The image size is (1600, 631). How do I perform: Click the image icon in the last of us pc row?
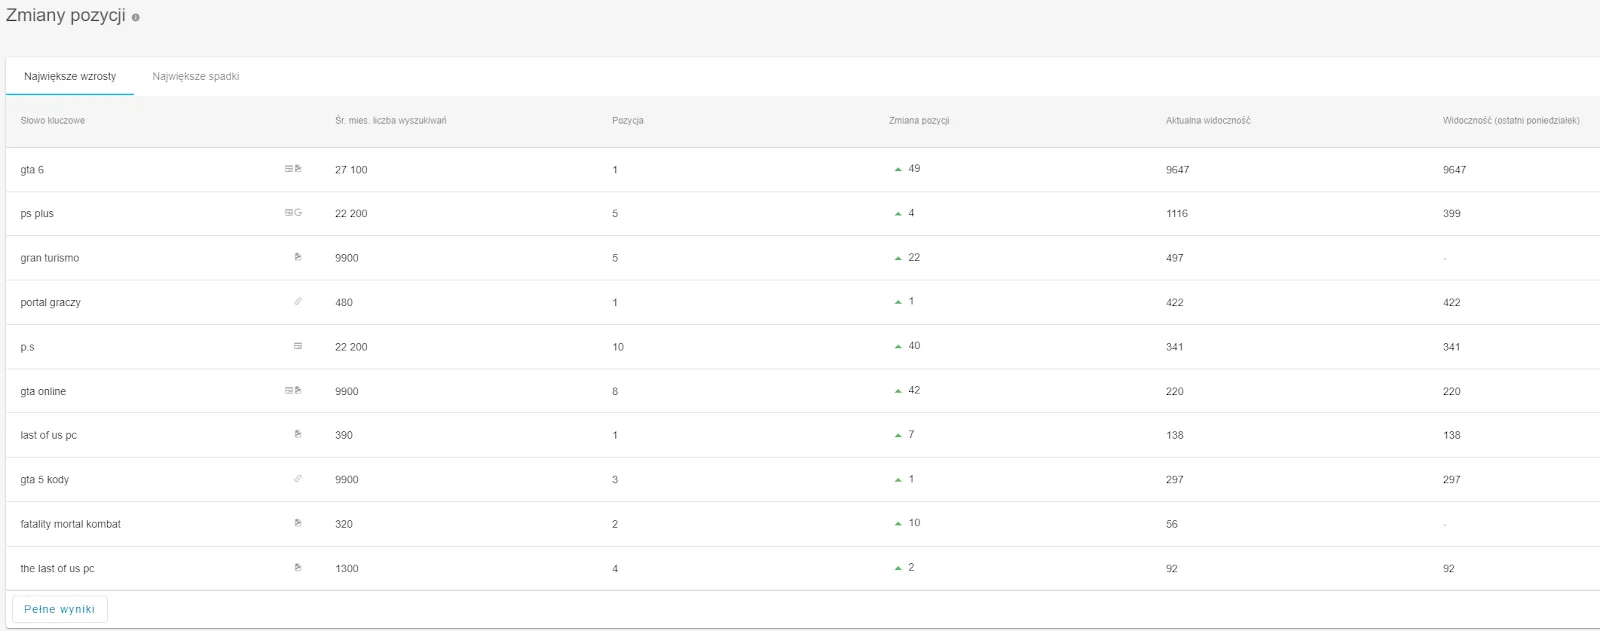pos(298,567)
